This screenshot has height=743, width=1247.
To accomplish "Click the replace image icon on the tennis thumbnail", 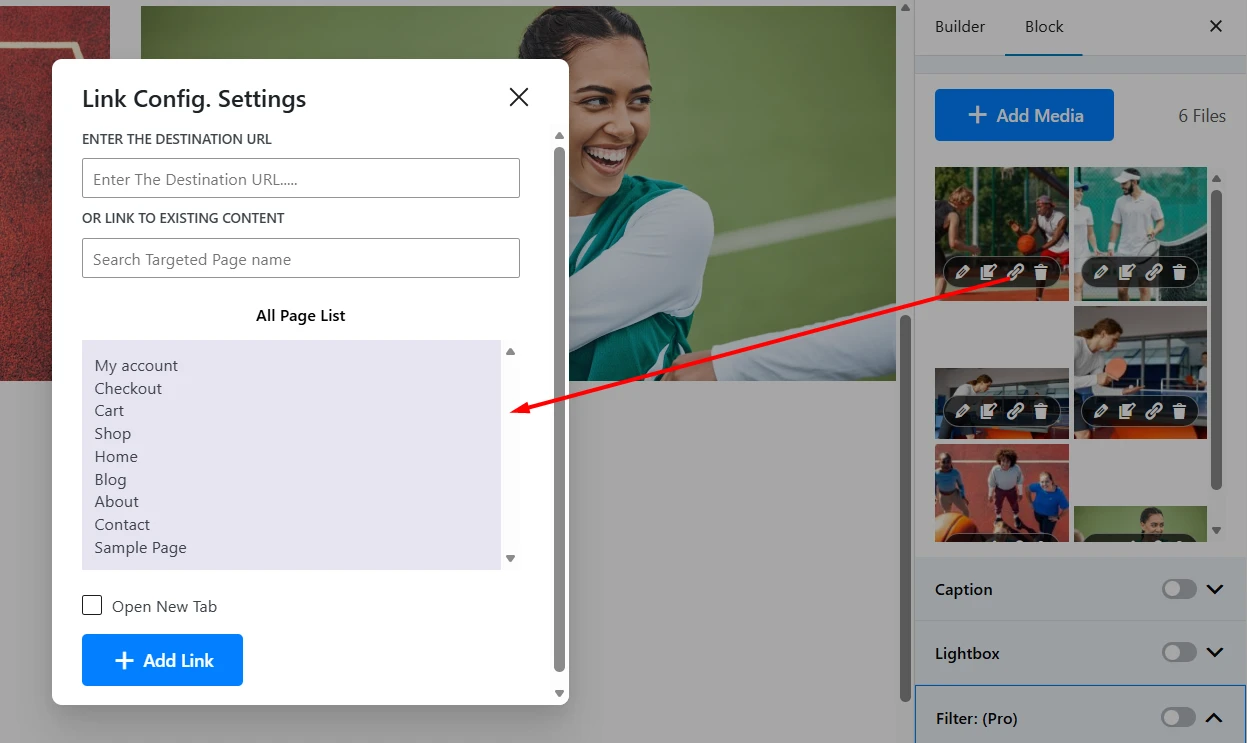I will click(1128, 271).
